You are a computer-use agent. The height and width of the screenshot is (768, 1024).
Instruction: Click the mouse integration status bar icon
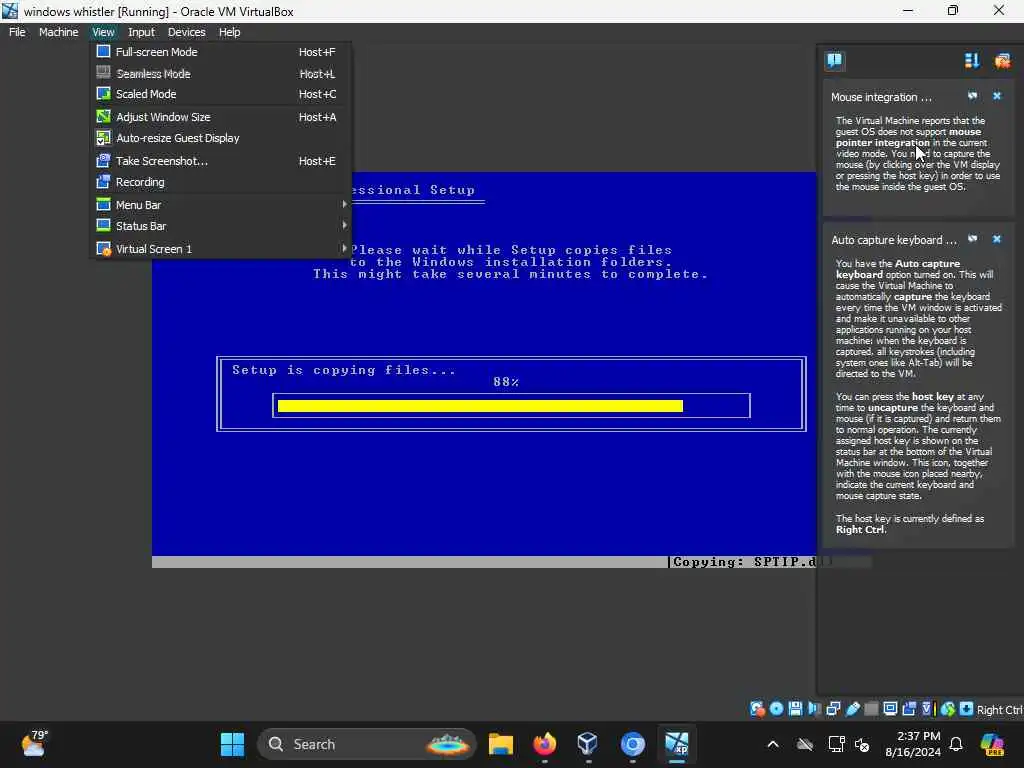[948, 709]
